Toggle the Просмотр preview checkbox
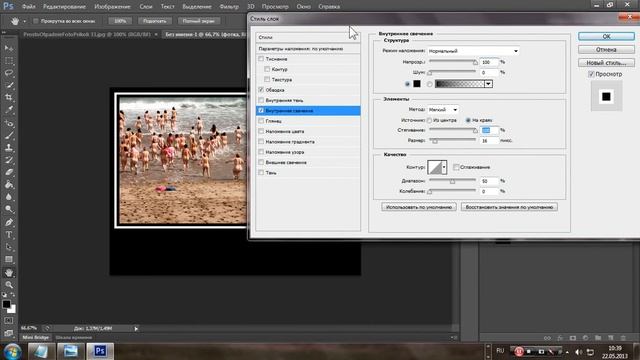Viewport: 640px width, 360px height. click(x=591, y=74)
